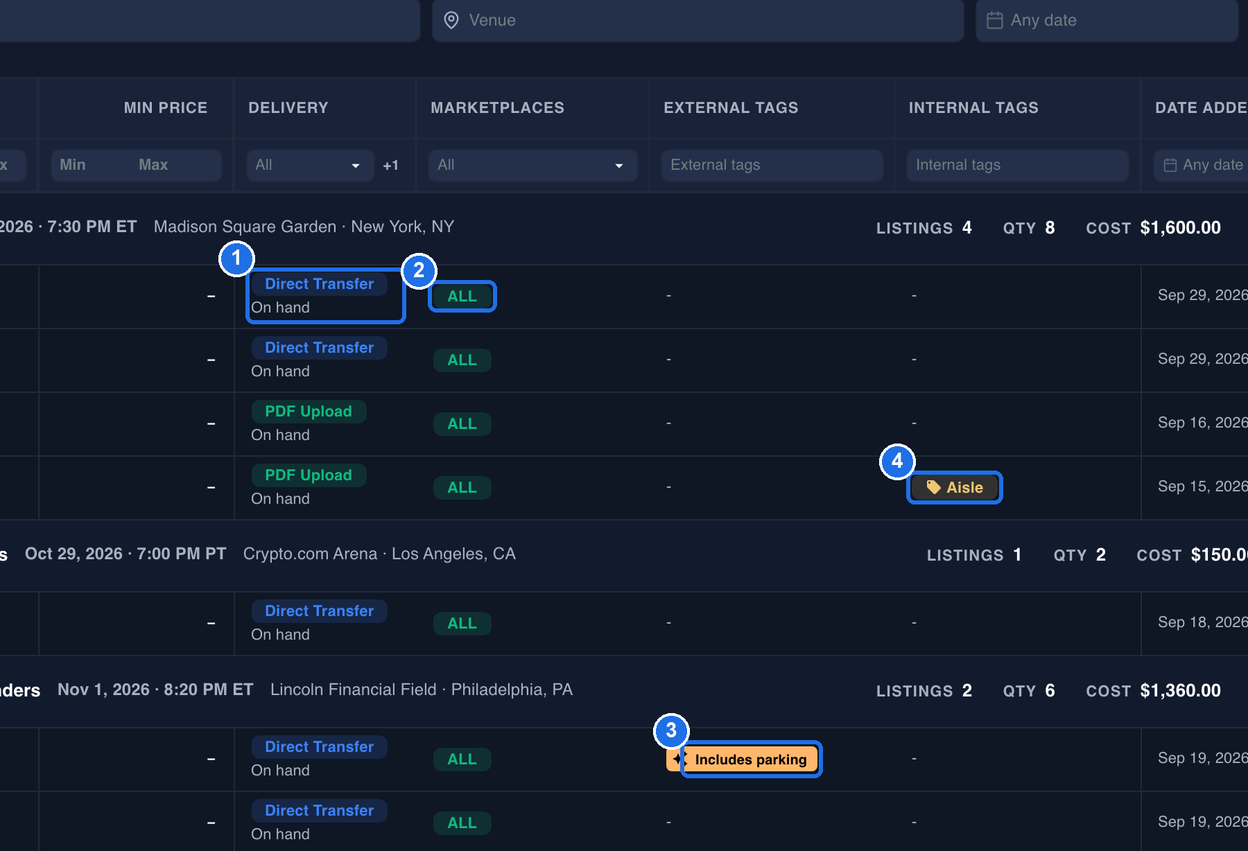Image resolution: width=1248 pixels, height=851 pixels.
Task: Select Lincoln Financial Field · Philadelphia, PA text
Action: (422, 690)
